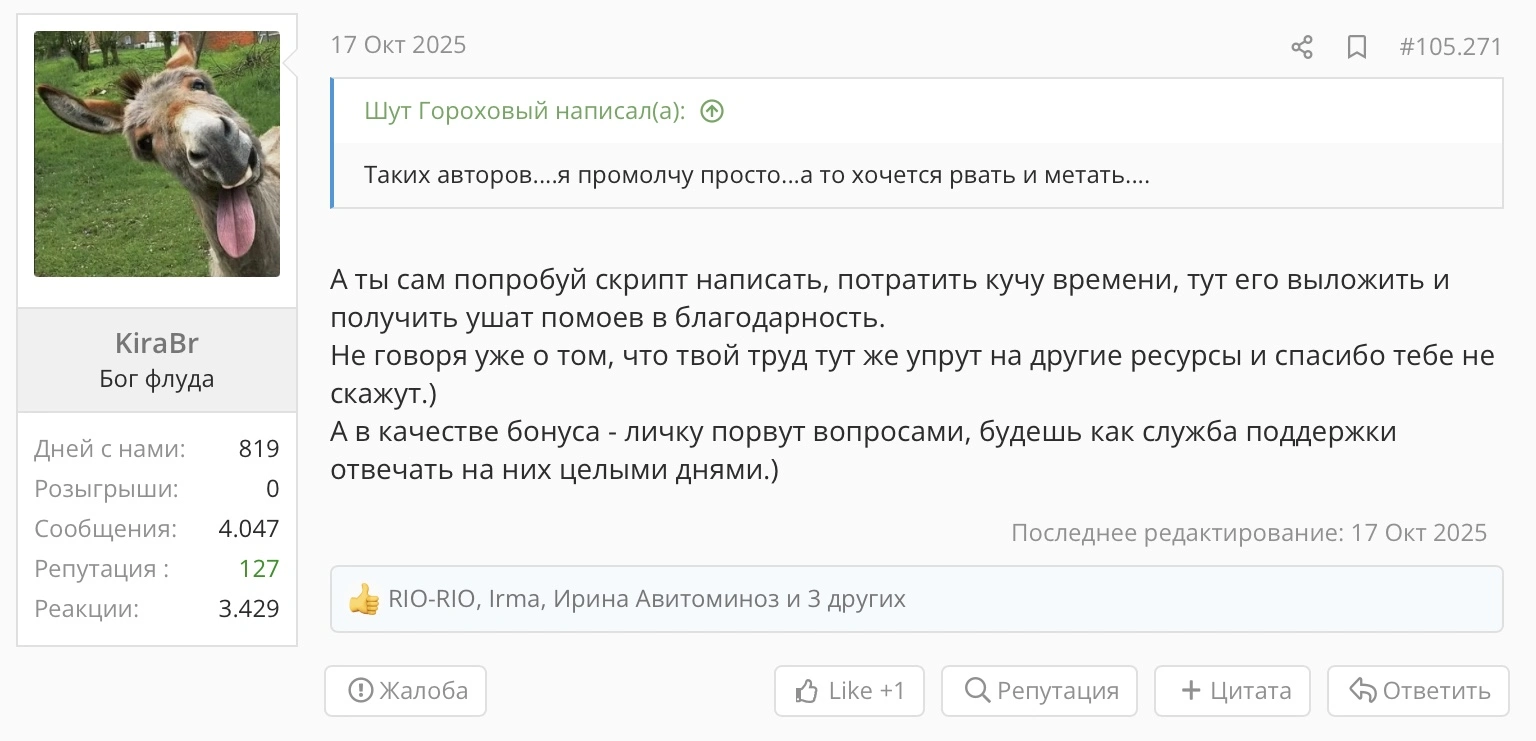Viewport: 1536px width, 741px height.
Task: Click the green reputation value 127
Action: click(259, 568)
